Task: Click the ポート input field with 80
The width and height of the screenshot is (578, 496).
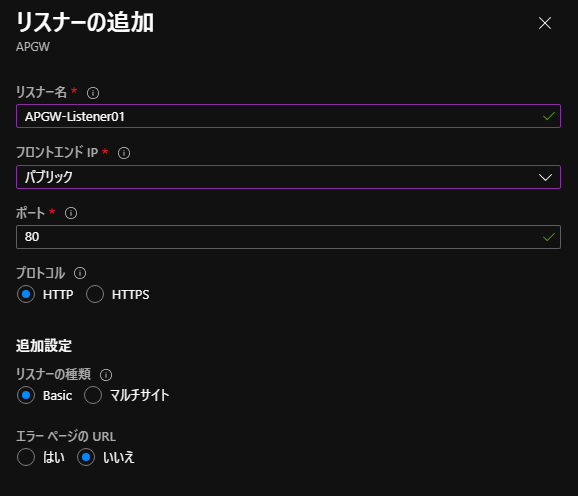Action: [288, 237]
